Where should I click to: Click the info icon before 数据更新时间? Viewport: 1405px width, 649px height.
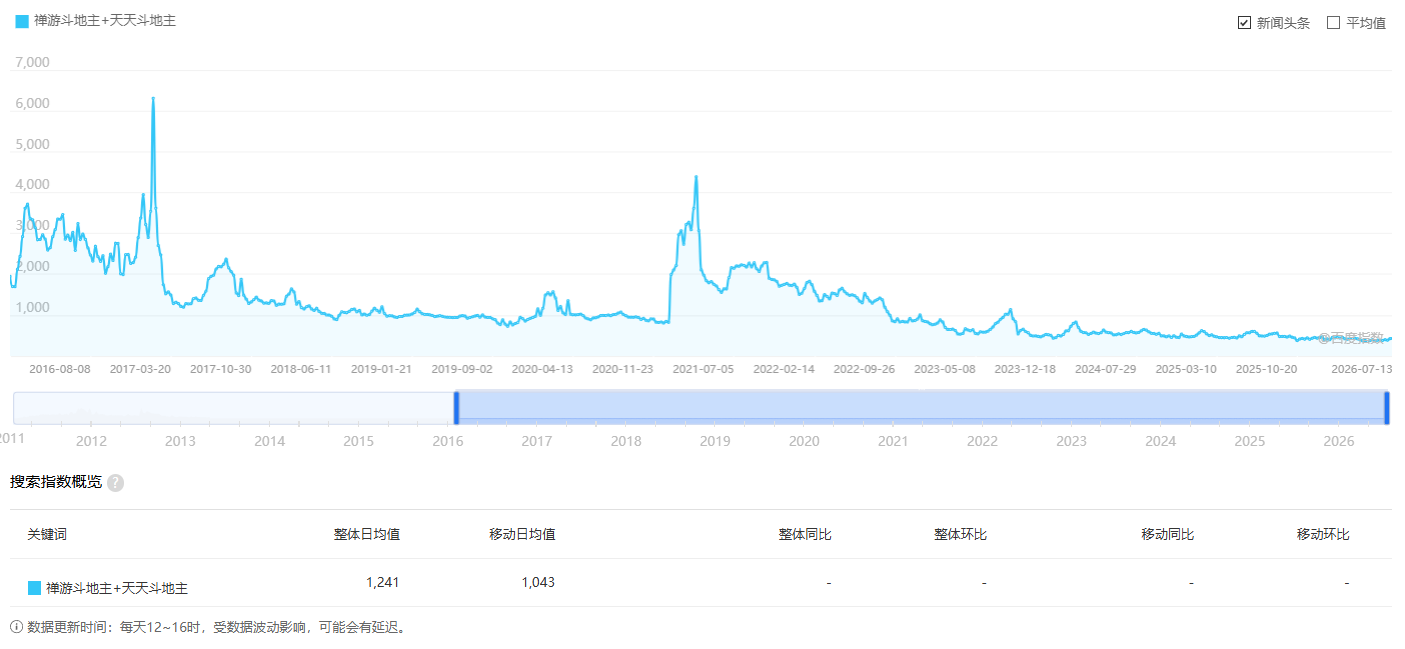pyautogui.click(x=16, y=627)
